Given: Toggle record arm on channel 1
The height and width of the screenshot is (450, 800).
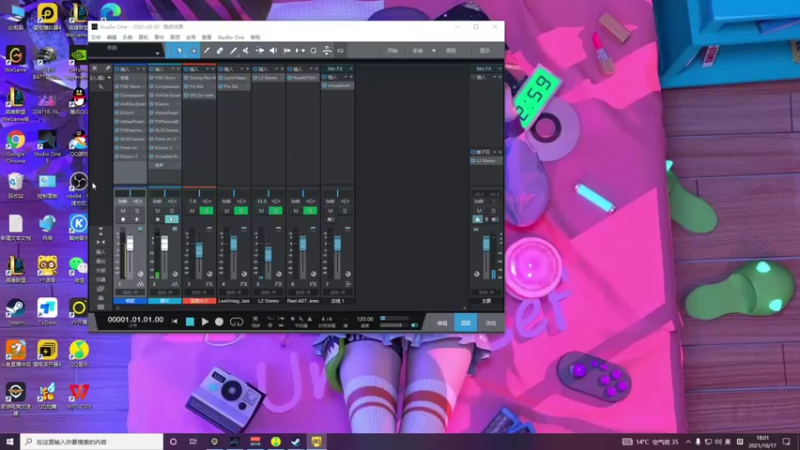Looking at the screenshot, I should pyautogui.click(x=123, y=219).
